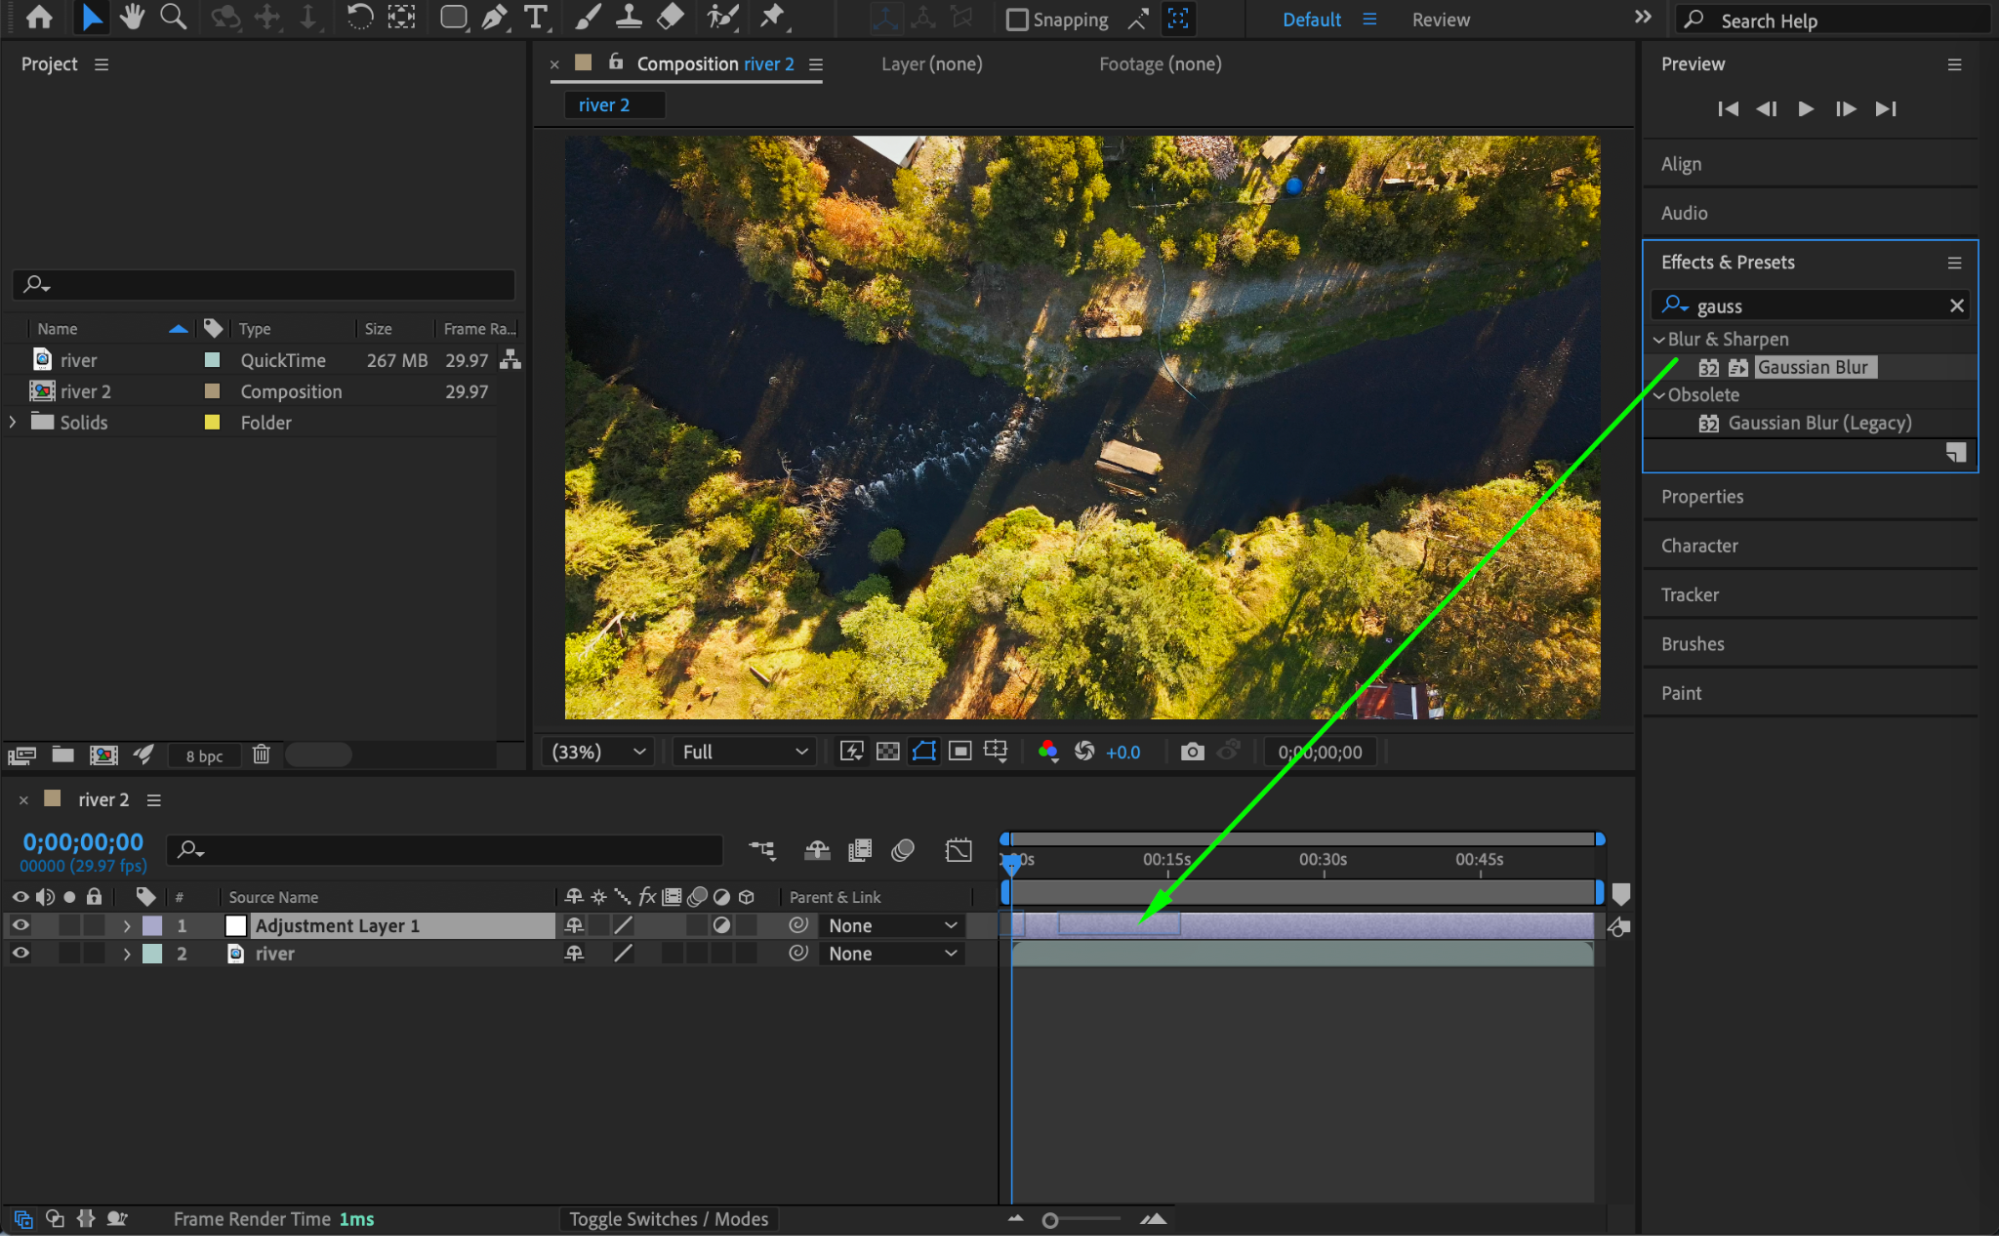Delete selected project item with trash icon
The image size is (1999, 1236).
261,755
